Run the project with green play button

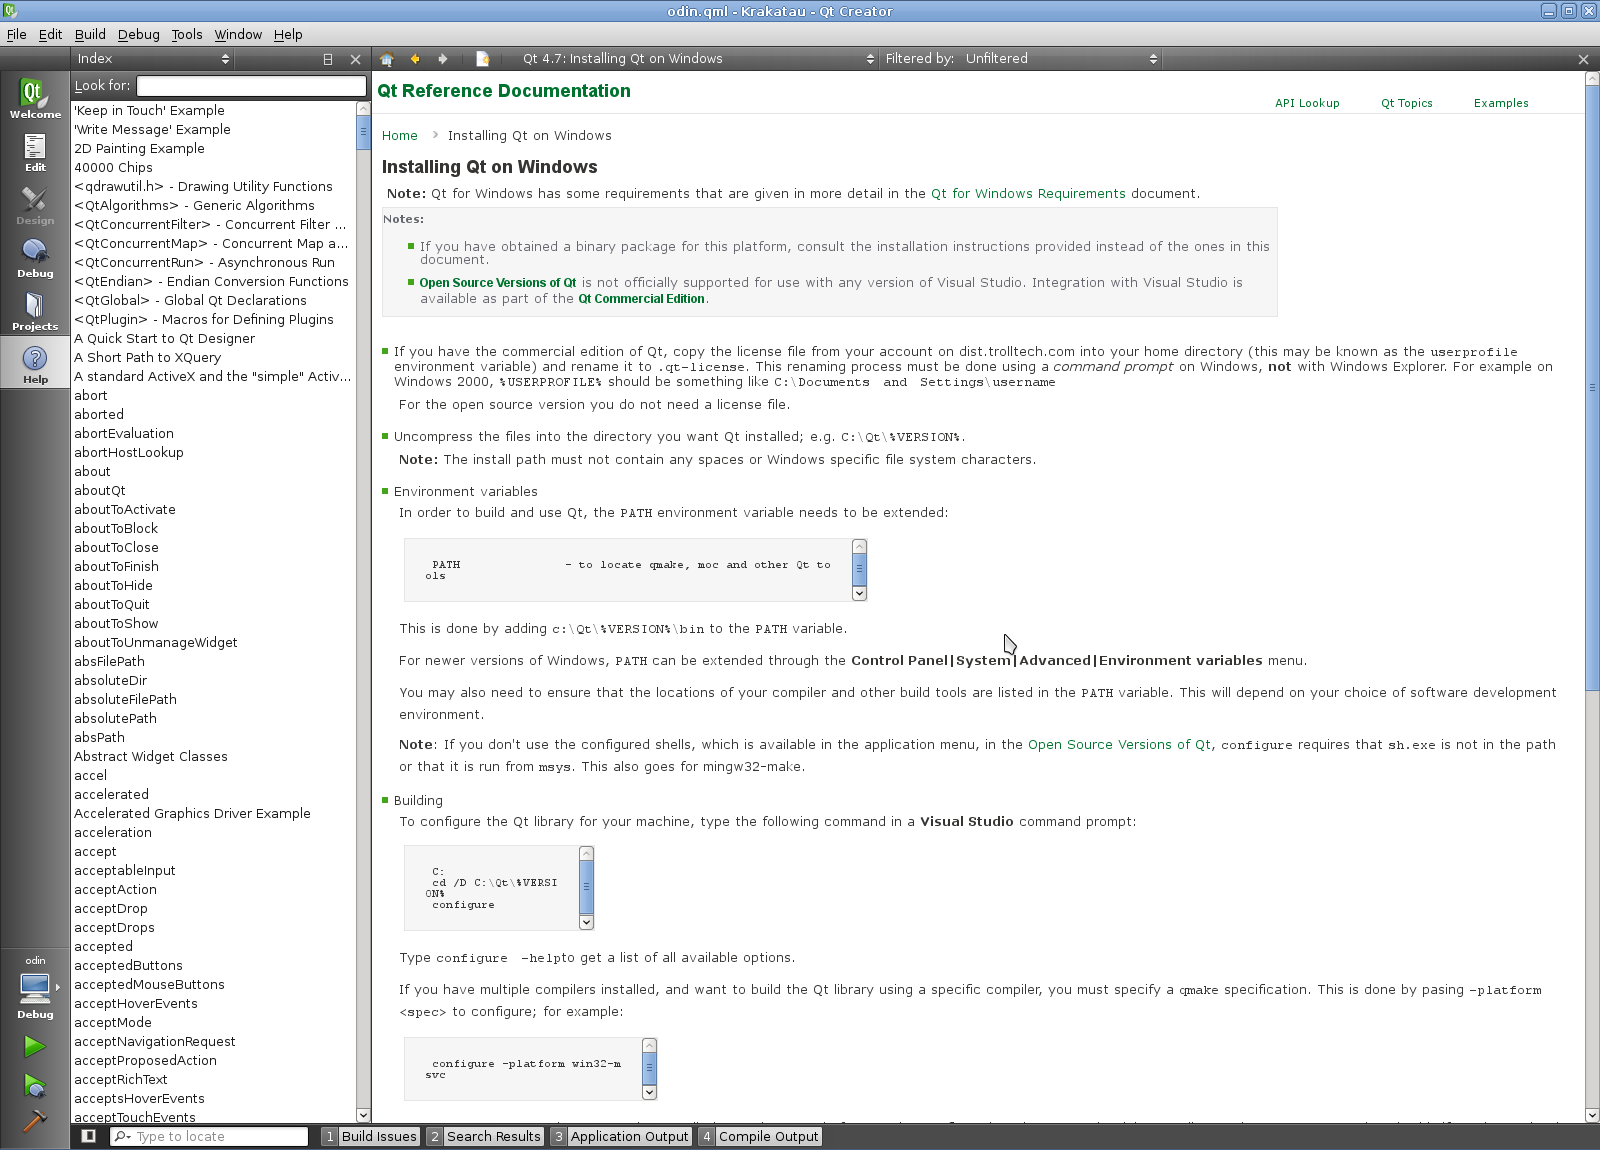[35, 1047]
